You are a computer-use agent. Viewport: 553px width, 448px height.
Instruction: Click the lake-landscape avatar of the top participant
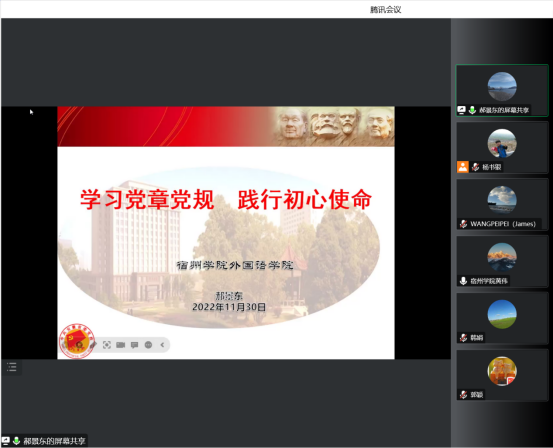click(502, 87)
